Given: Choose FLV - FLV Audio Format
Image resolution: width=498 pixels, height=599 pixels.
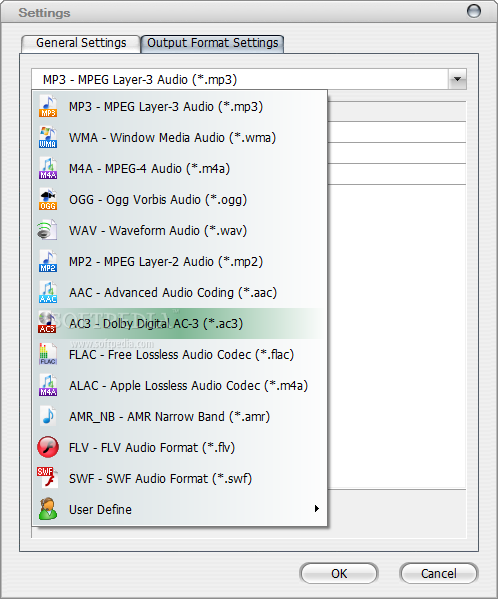Looking at the screenshot, I should (179, 447).
